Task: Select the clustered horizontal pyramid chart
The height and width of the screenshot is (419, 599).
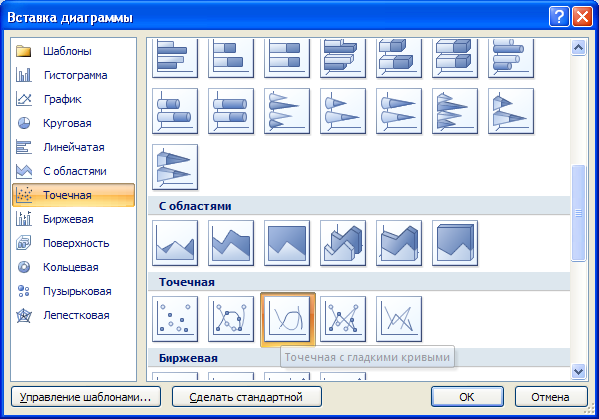Action: click(x=455, y=111)
